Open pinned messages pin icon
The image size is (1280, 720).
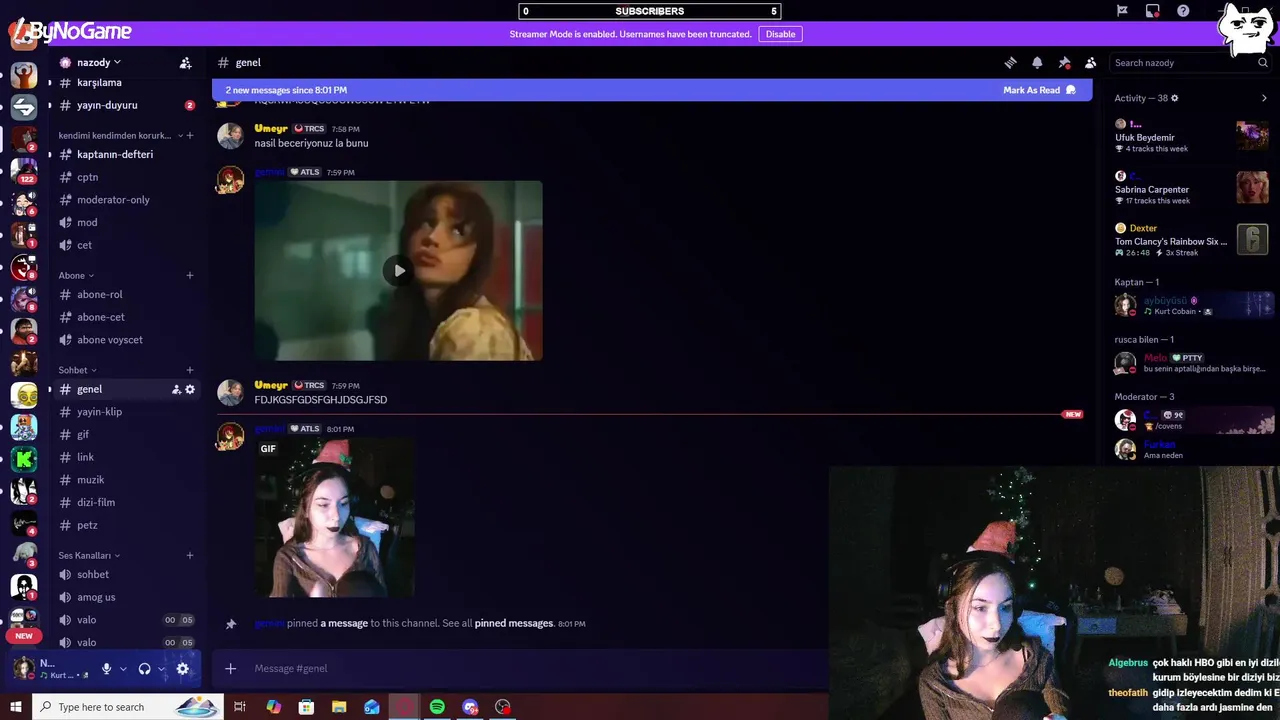(x=1064, y=62)
